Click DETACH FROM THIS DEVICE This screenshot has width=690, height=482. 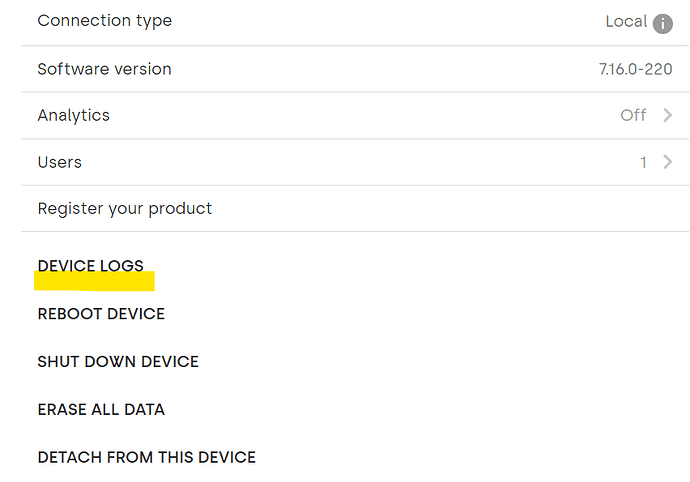(147, 457)
